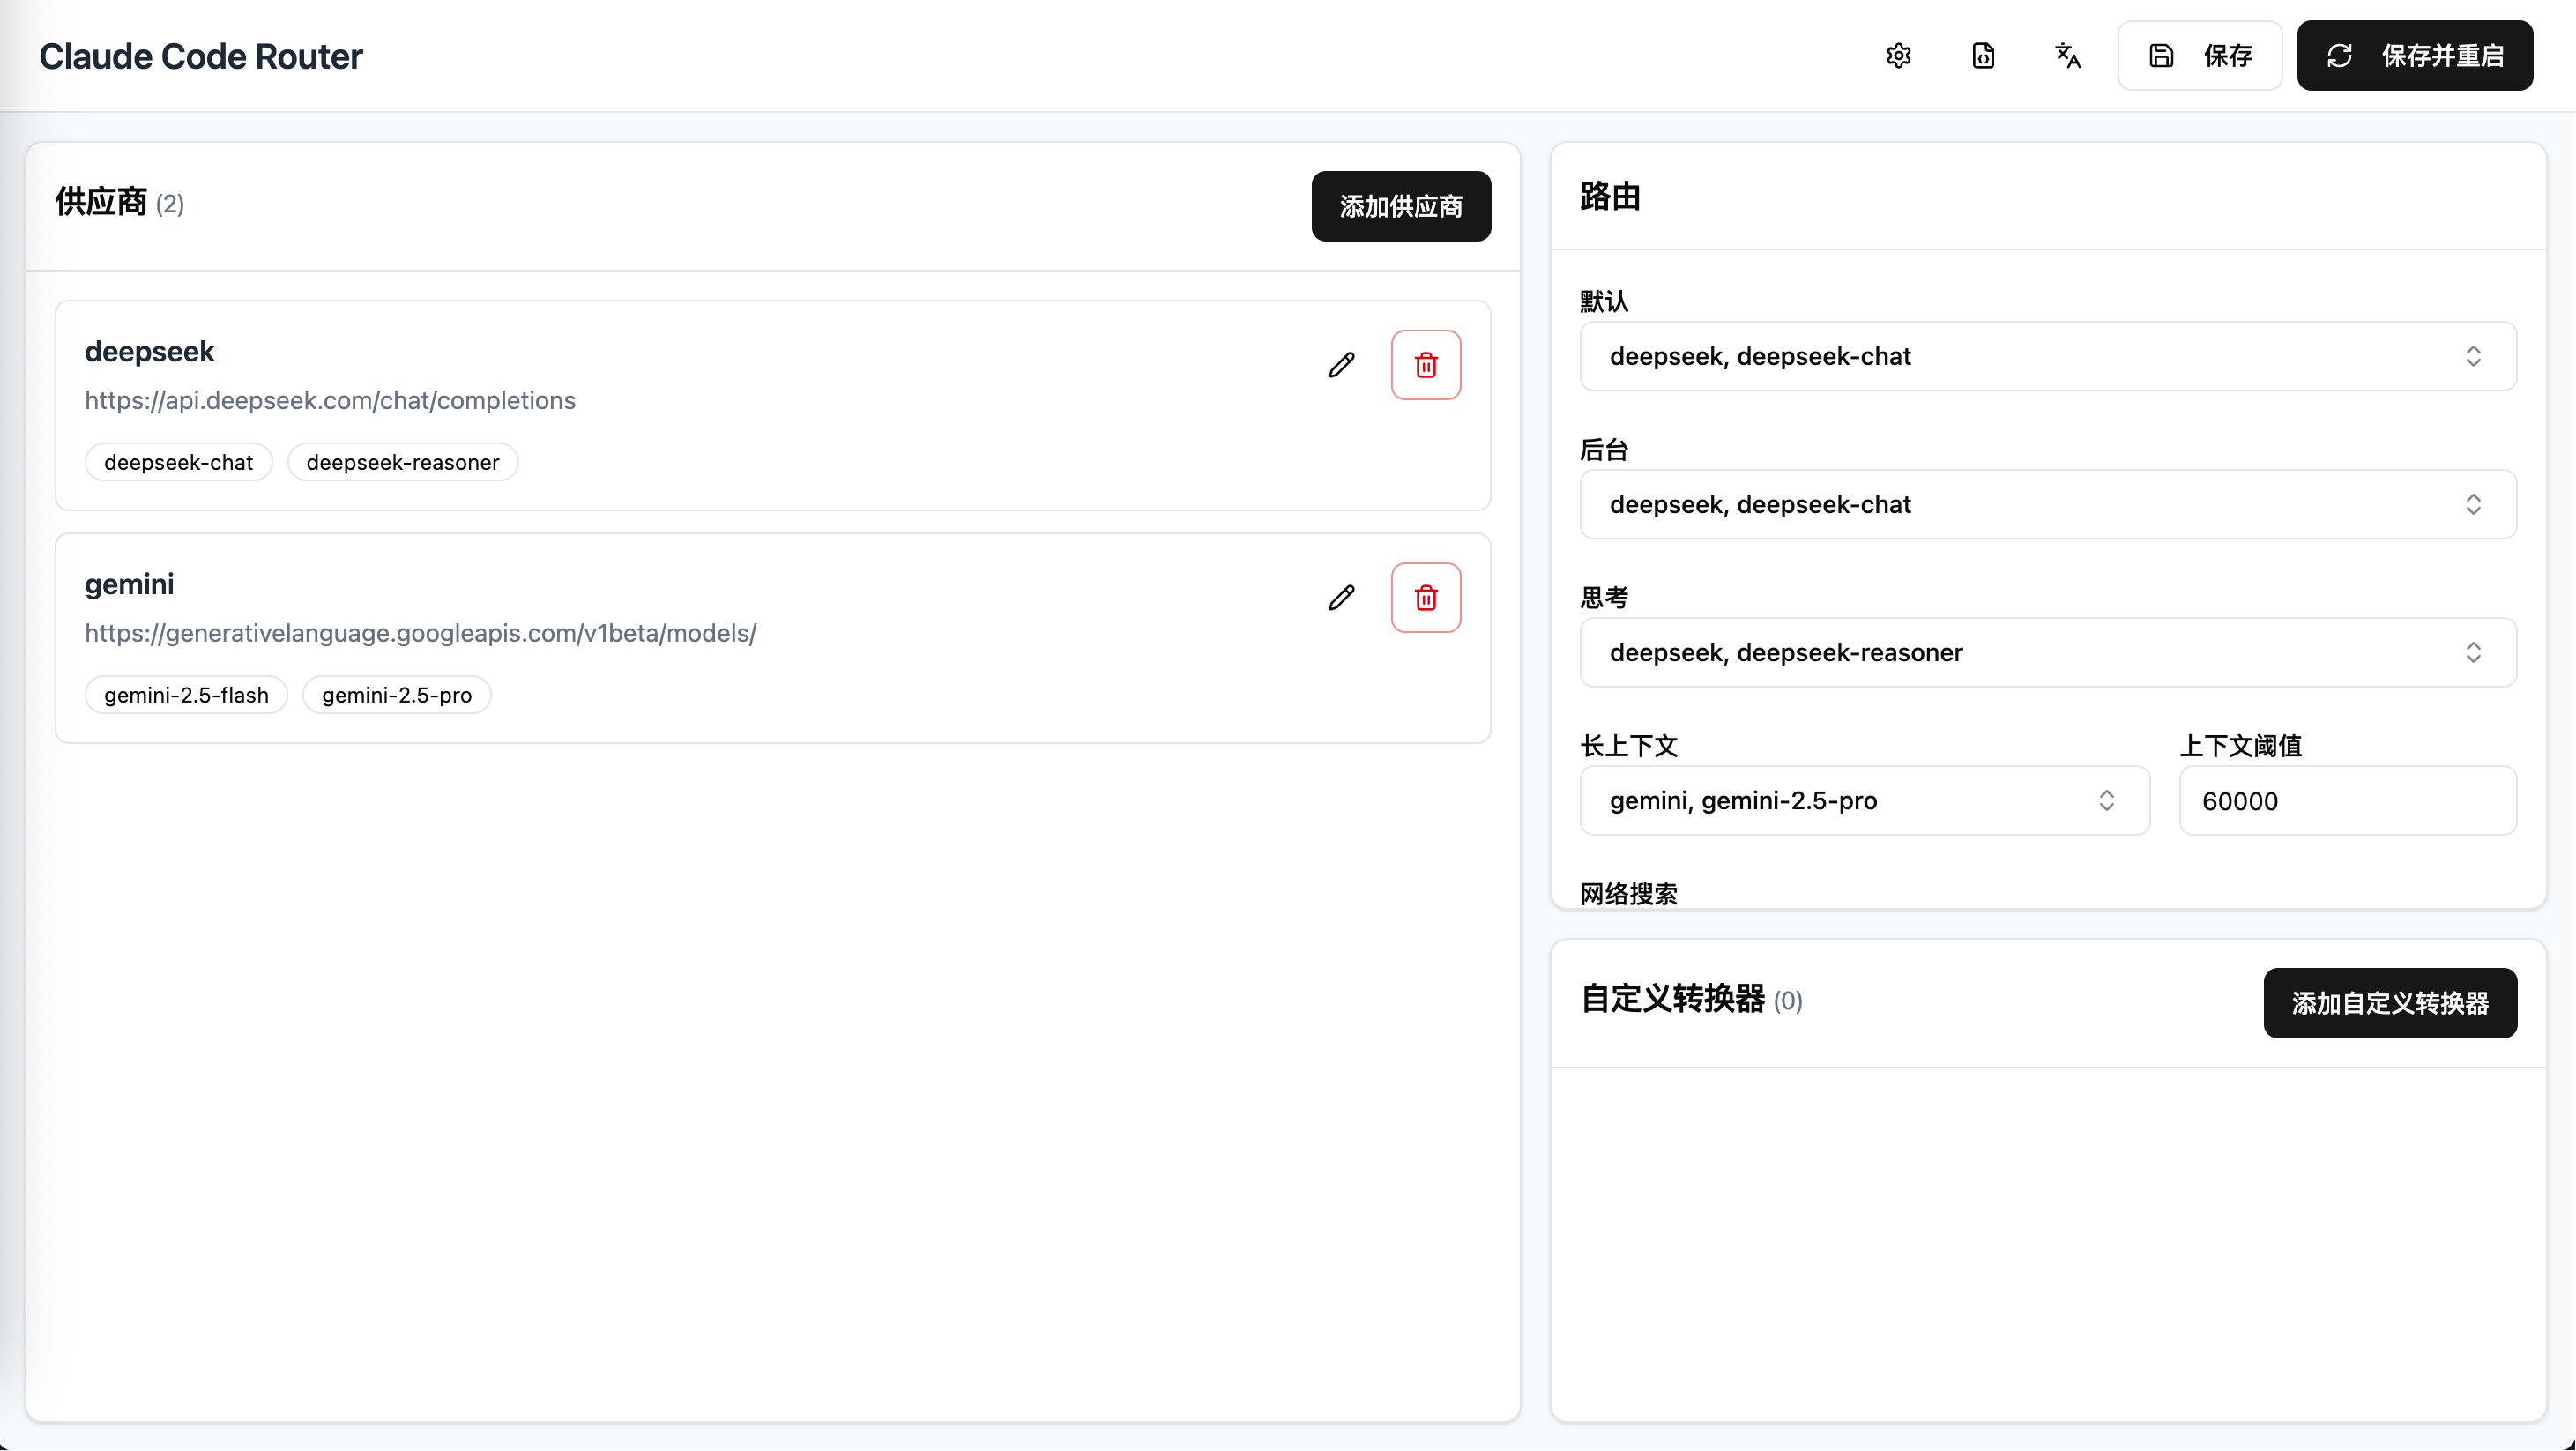Click the gemini-2.5-flash model tag
The width and height of the screenshot is (2576, 1451).
(186, 695)
